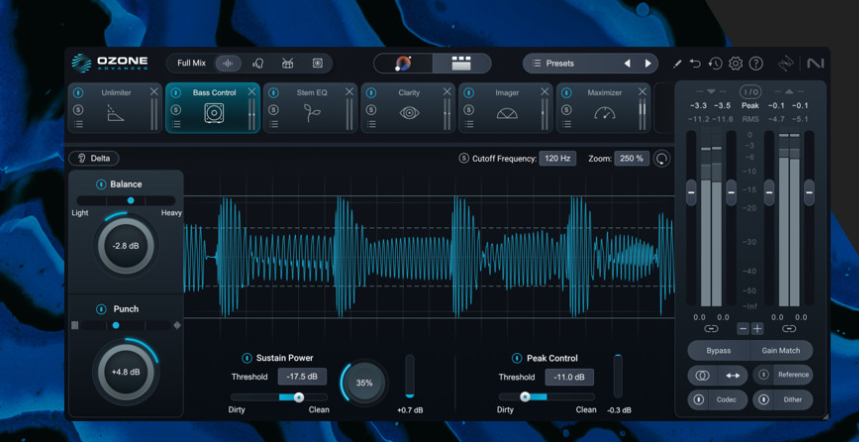Toggle Stem EQ module power
The height and width of the screenshot is (442, 859).
click(x=273, y=93)
